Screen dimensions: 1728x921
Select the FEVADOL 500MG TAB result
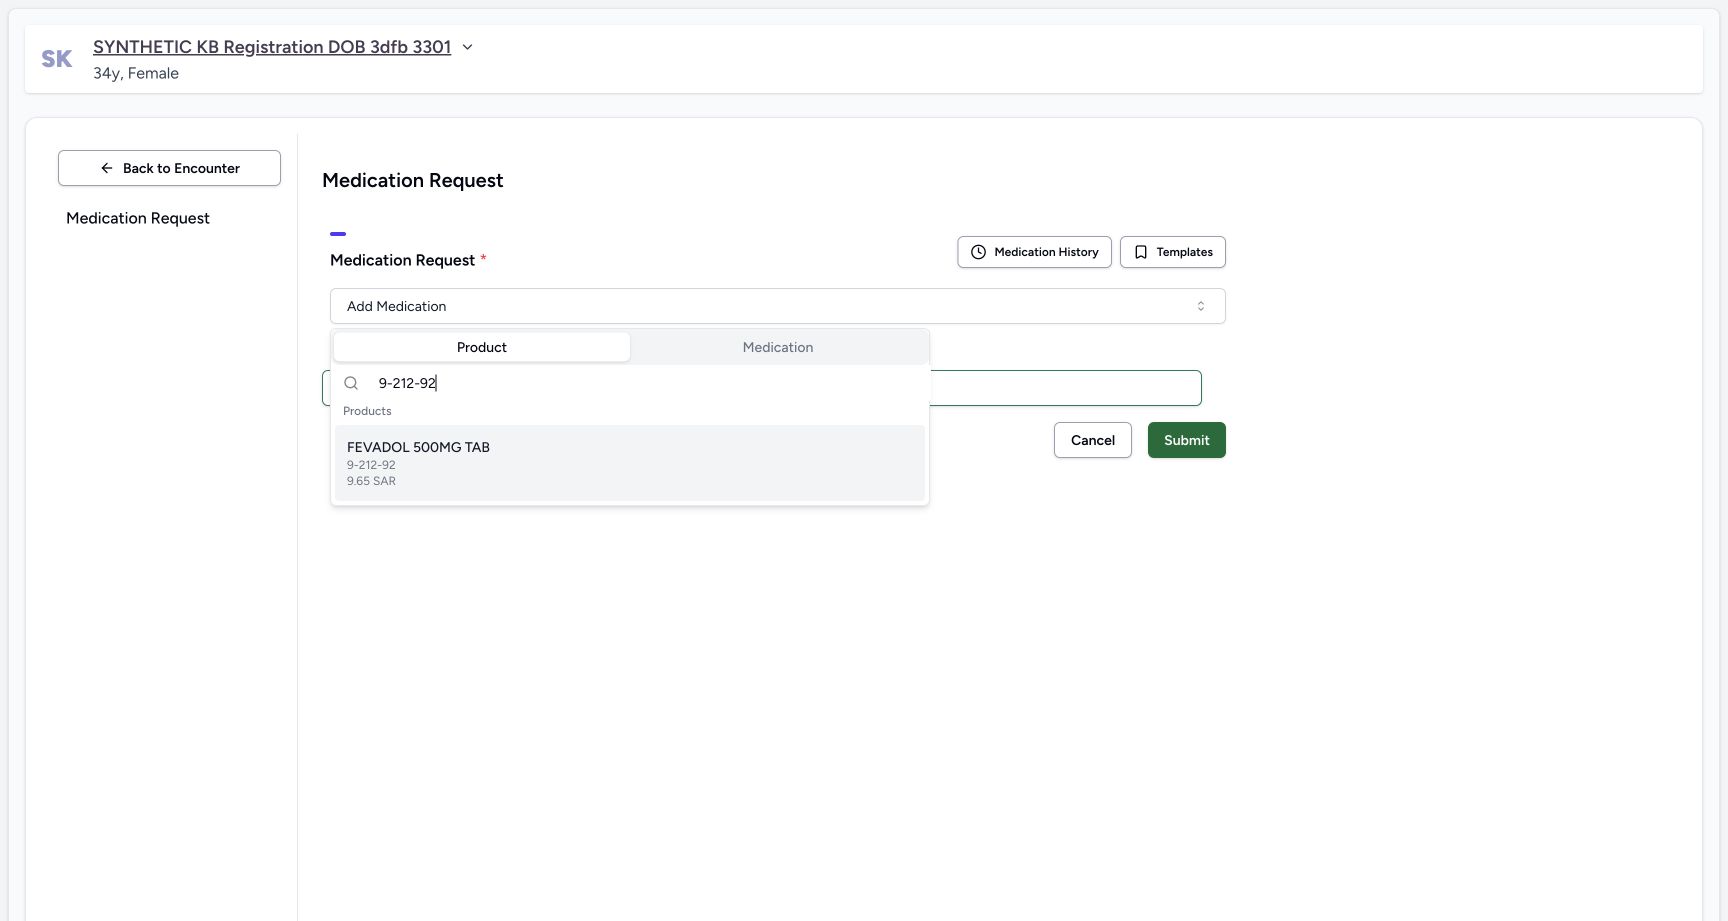[x=629, y=463]
